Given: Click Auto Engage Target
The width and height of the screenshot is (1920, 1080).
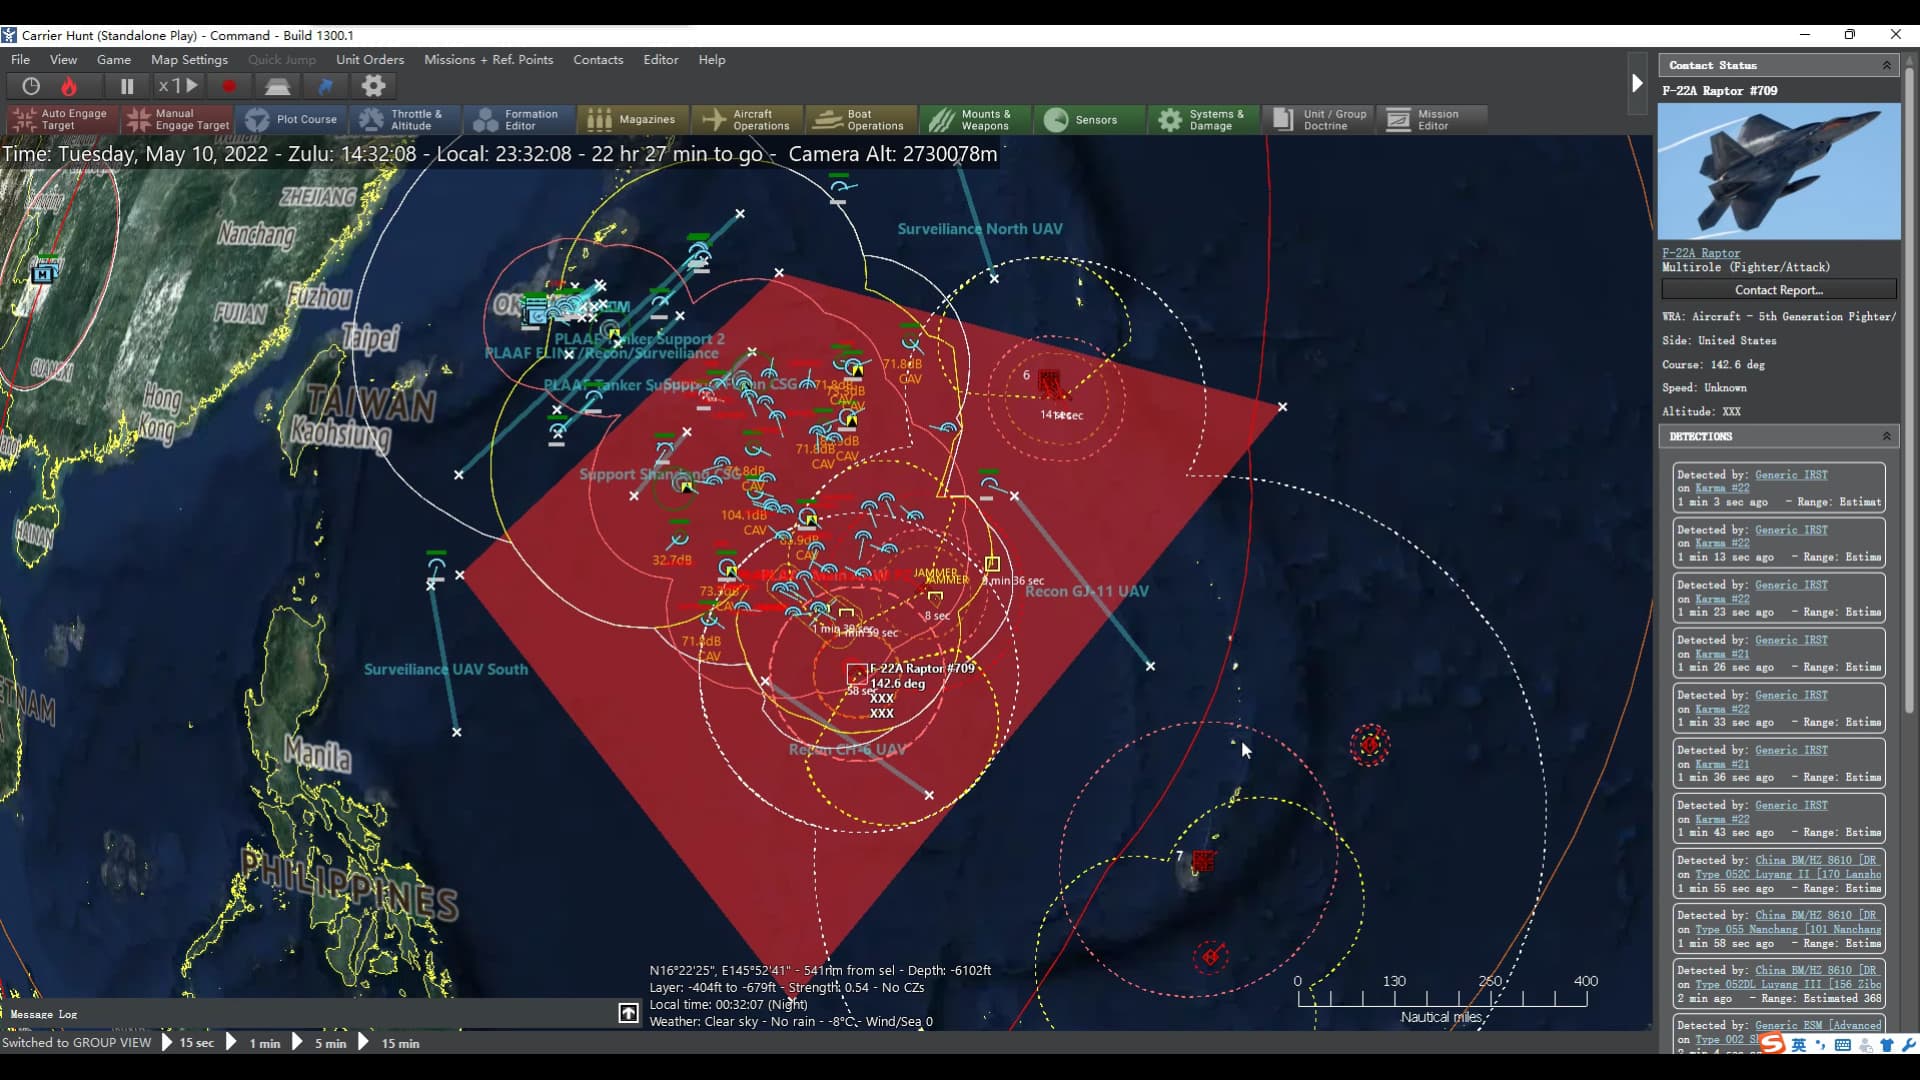Looking at the screenshot, I should (x=60, y=119).
